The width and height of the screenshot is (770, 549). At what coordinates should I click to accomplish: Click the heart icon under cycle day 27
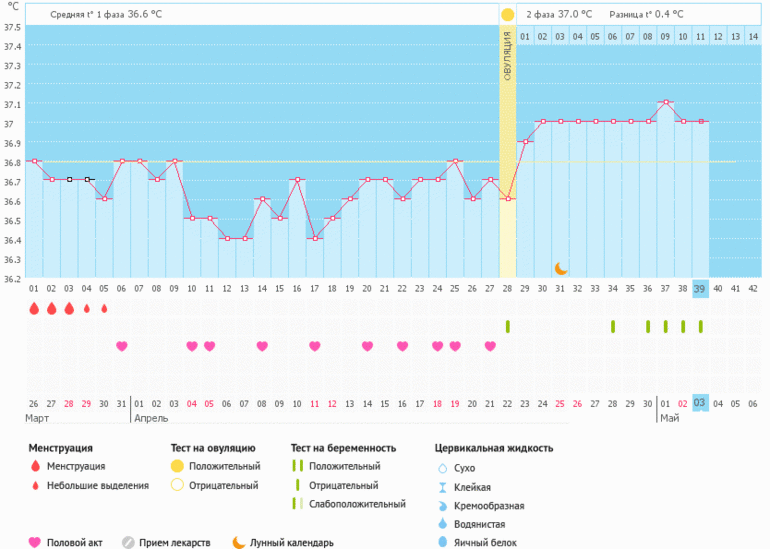click(x=490, y=346)
